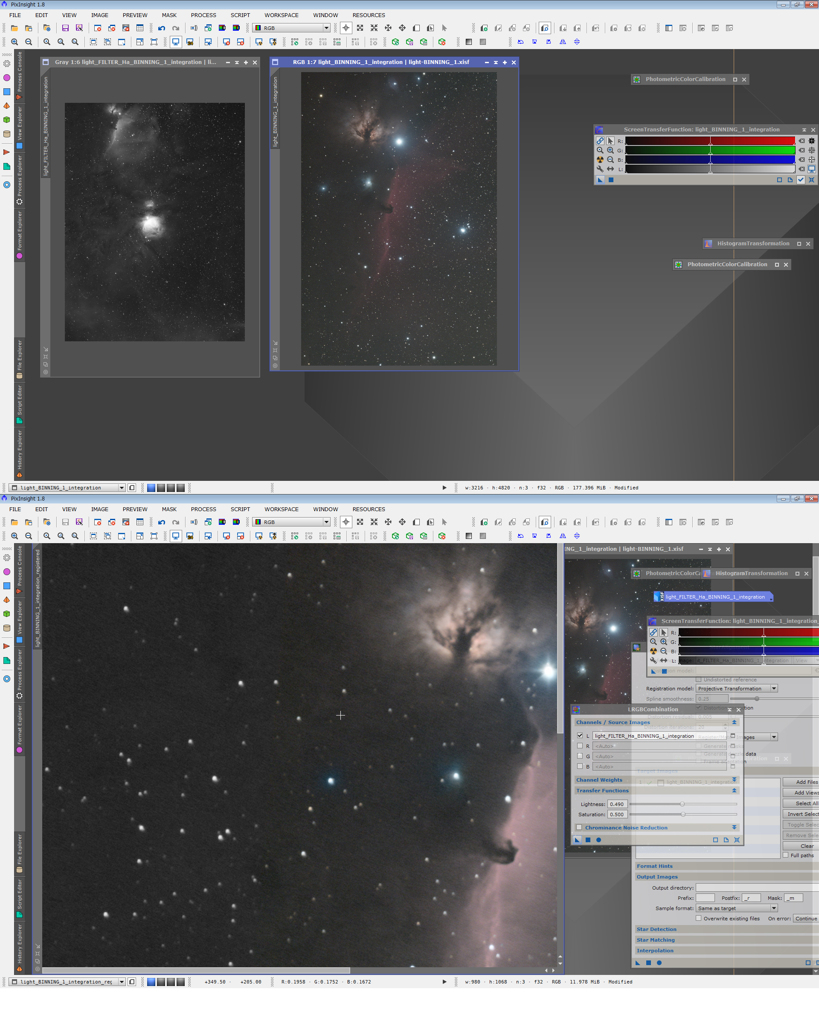Adjust the Lightness slider in LRGBCombination

click(683, 804)
